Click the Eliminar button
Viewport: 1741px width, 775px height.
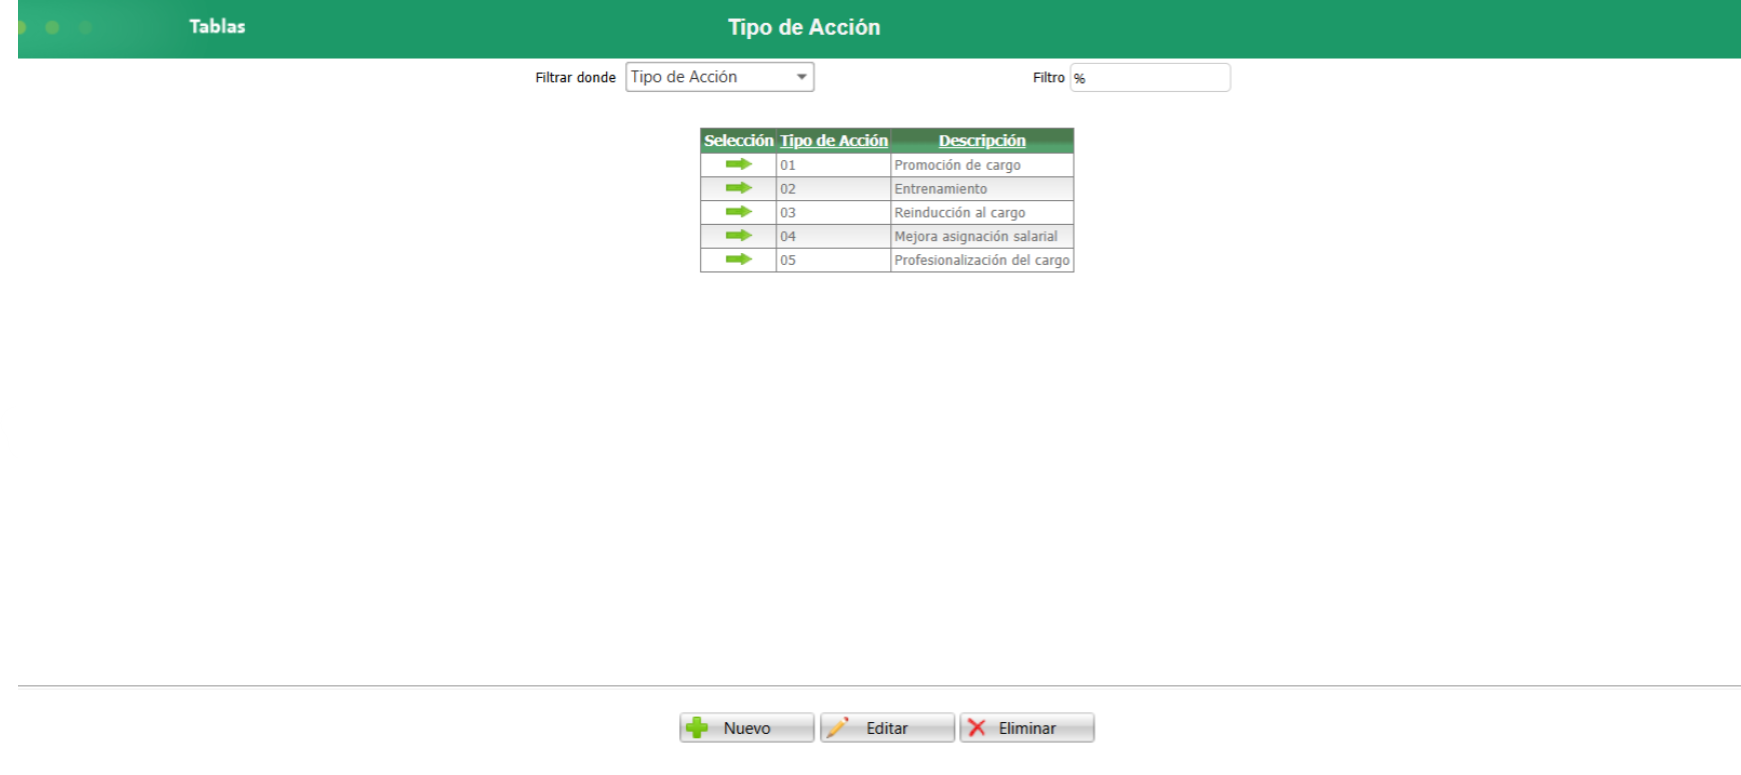pyautogui.click(x=1027, y=728)
